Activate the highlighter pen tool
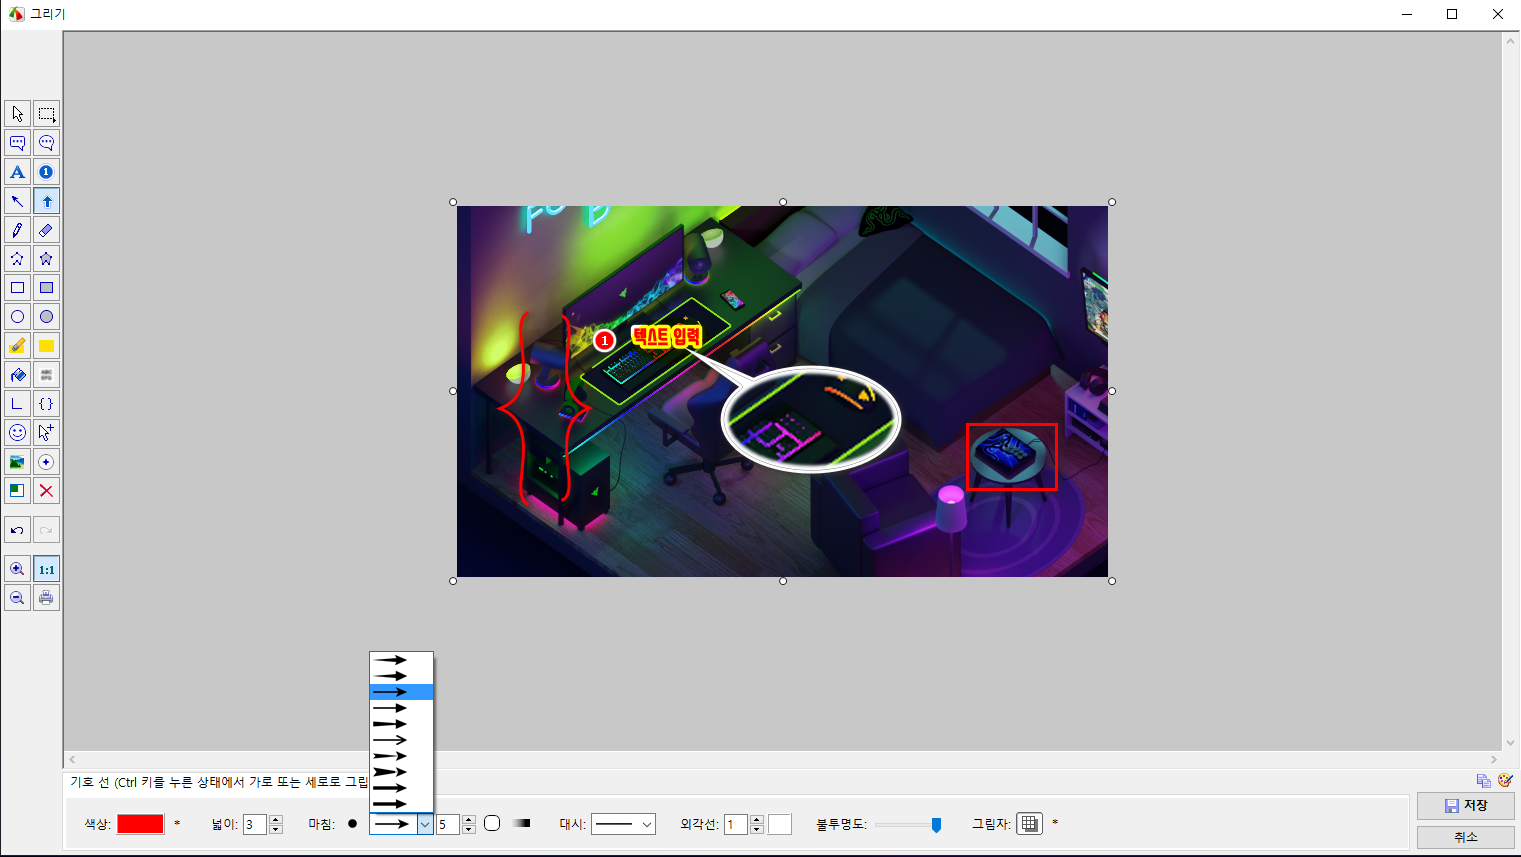Screen dimensions: 1521x857 point(17,346)
